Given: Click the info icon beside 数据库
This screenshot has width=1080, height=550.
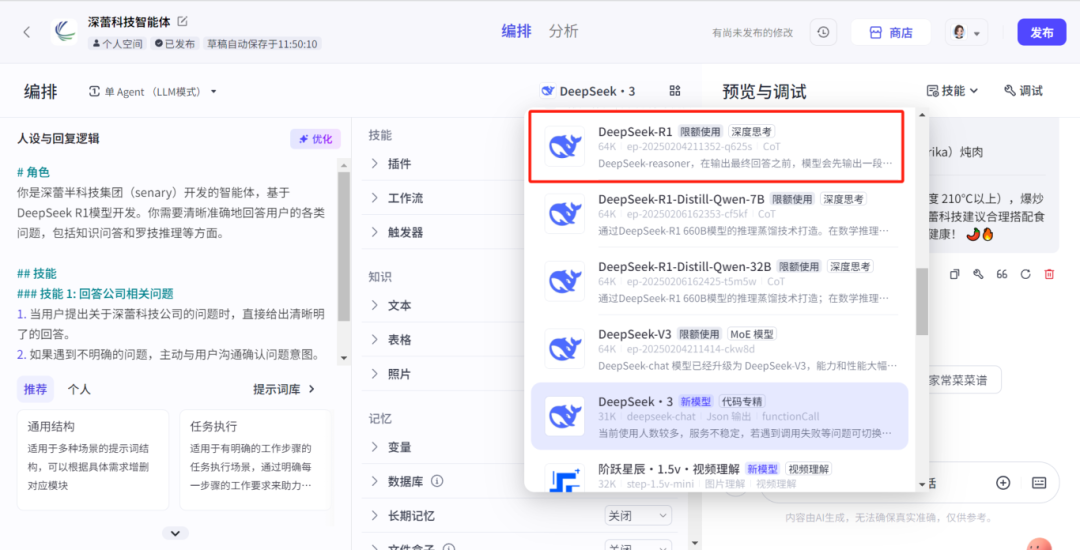Looking at the screenshot, I should point(437,481).
